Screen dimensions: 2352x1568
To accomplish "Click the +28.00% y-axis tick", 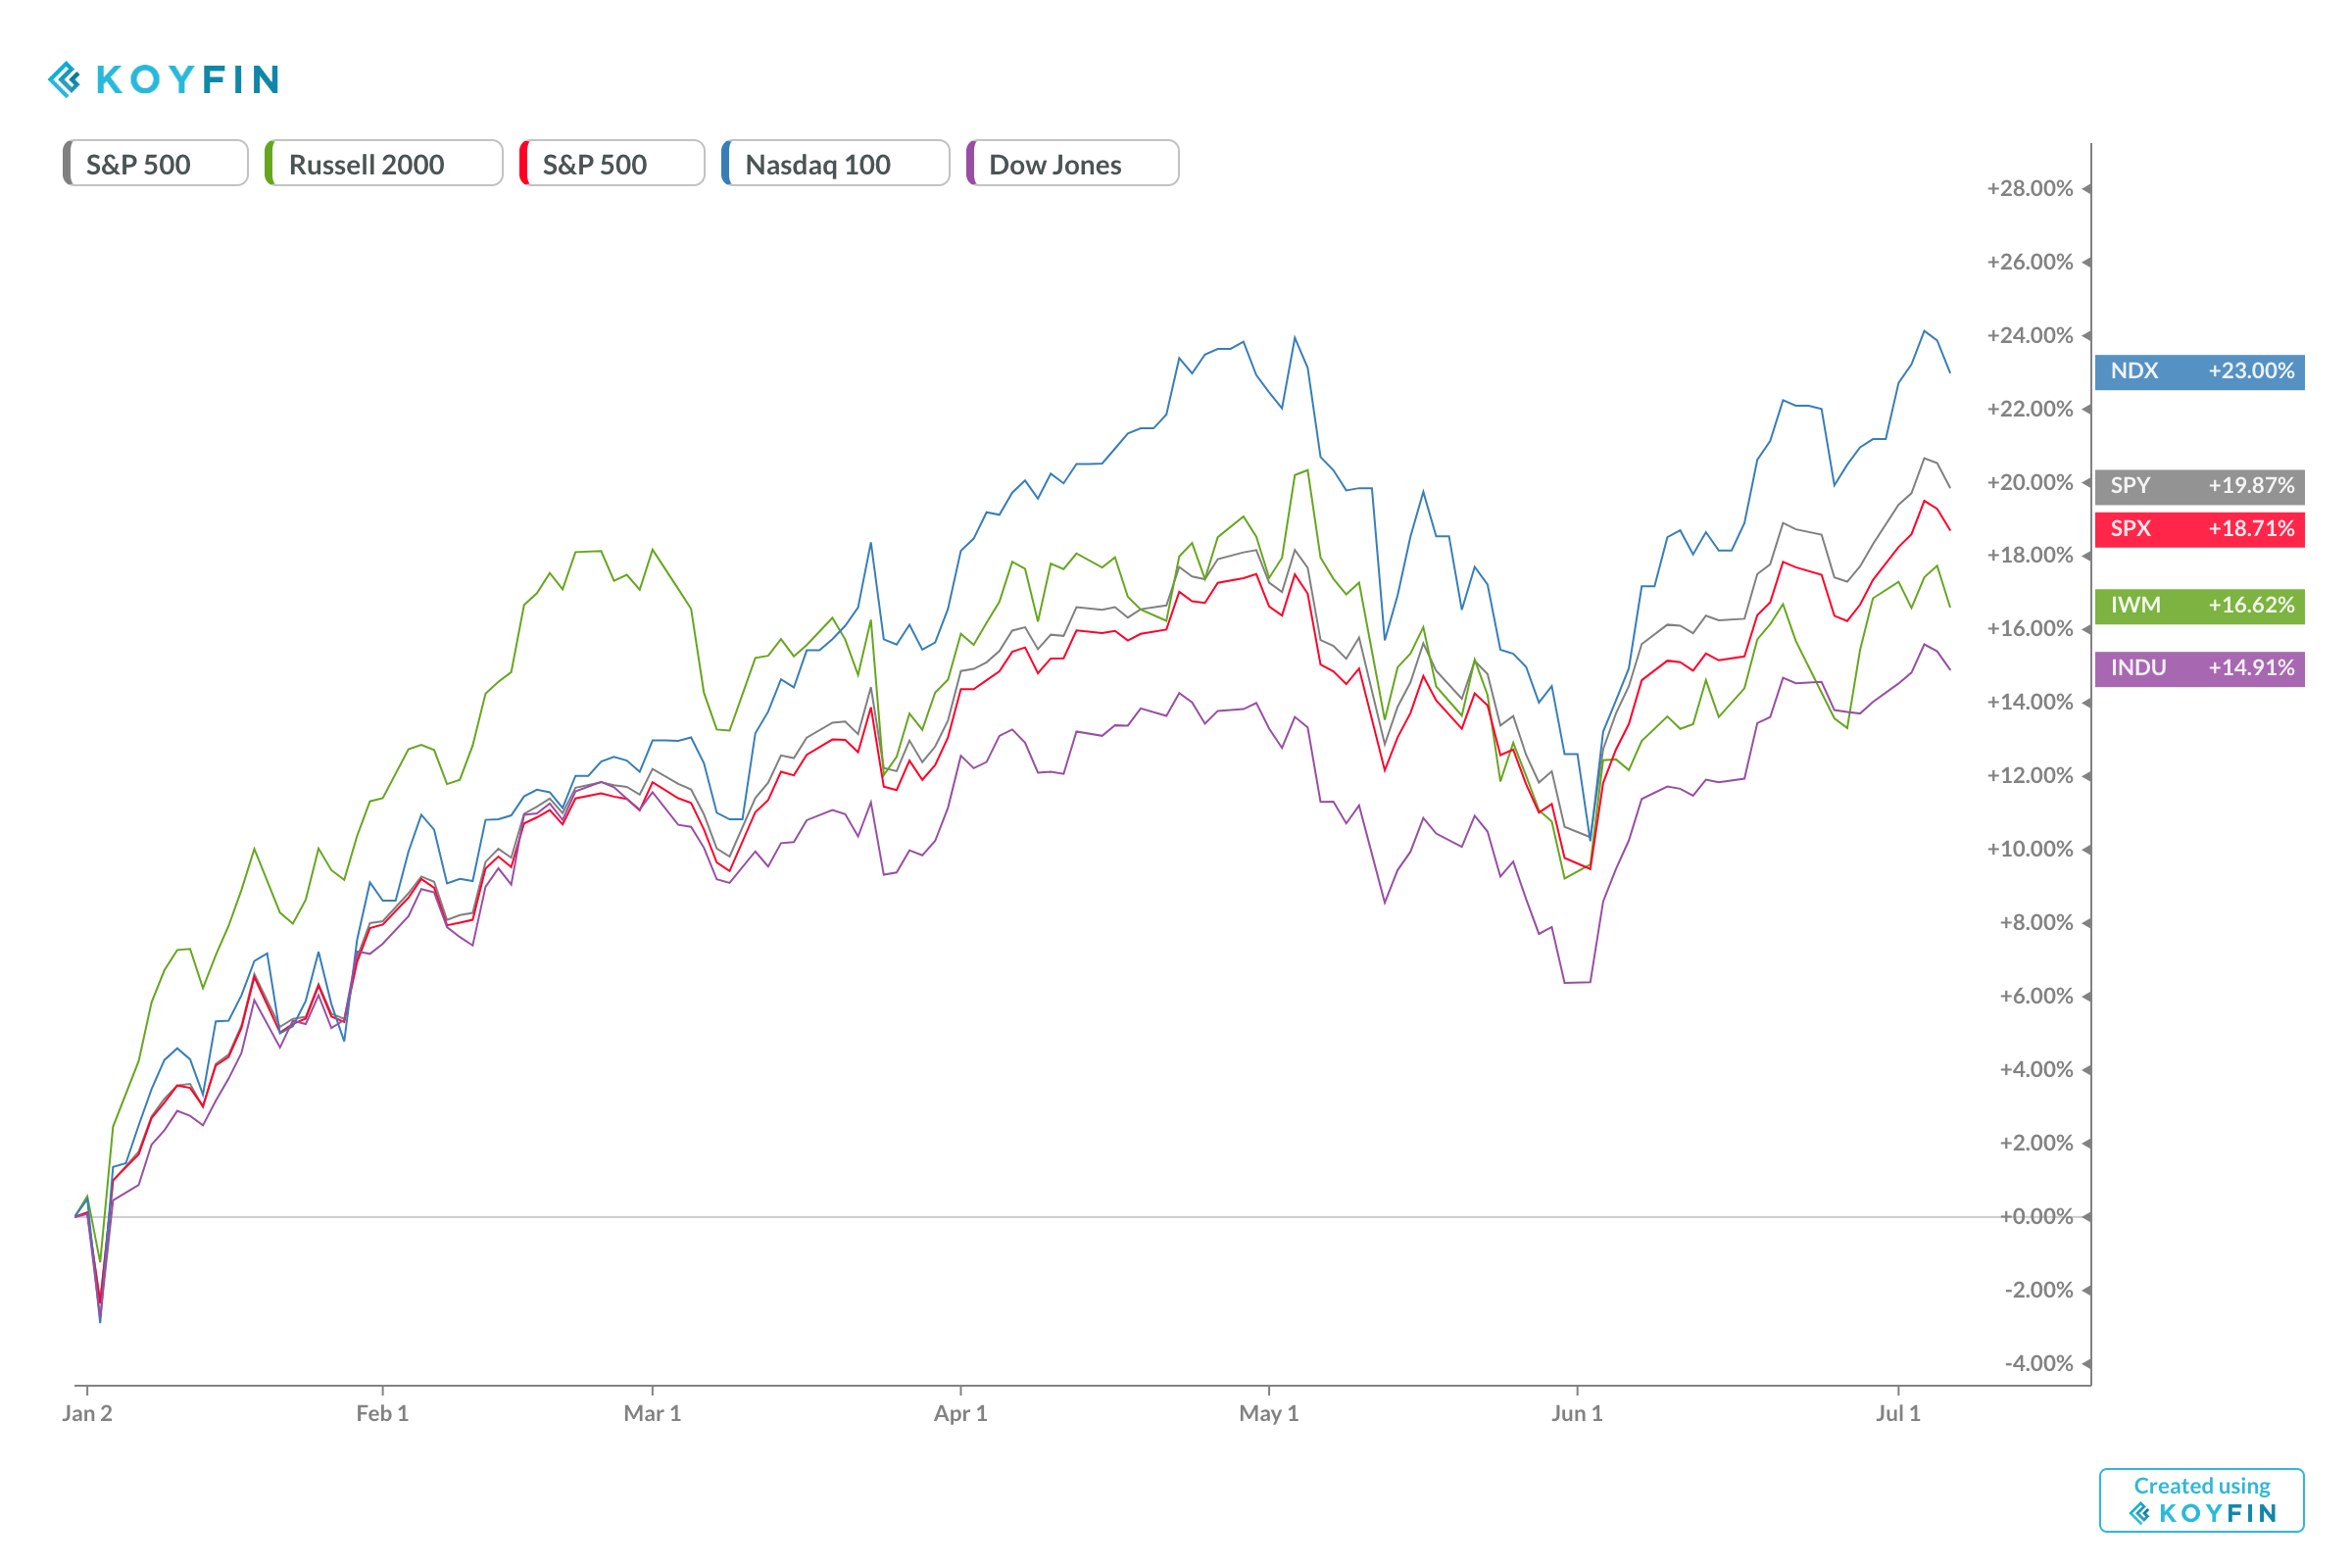I will coord(2029,189).
